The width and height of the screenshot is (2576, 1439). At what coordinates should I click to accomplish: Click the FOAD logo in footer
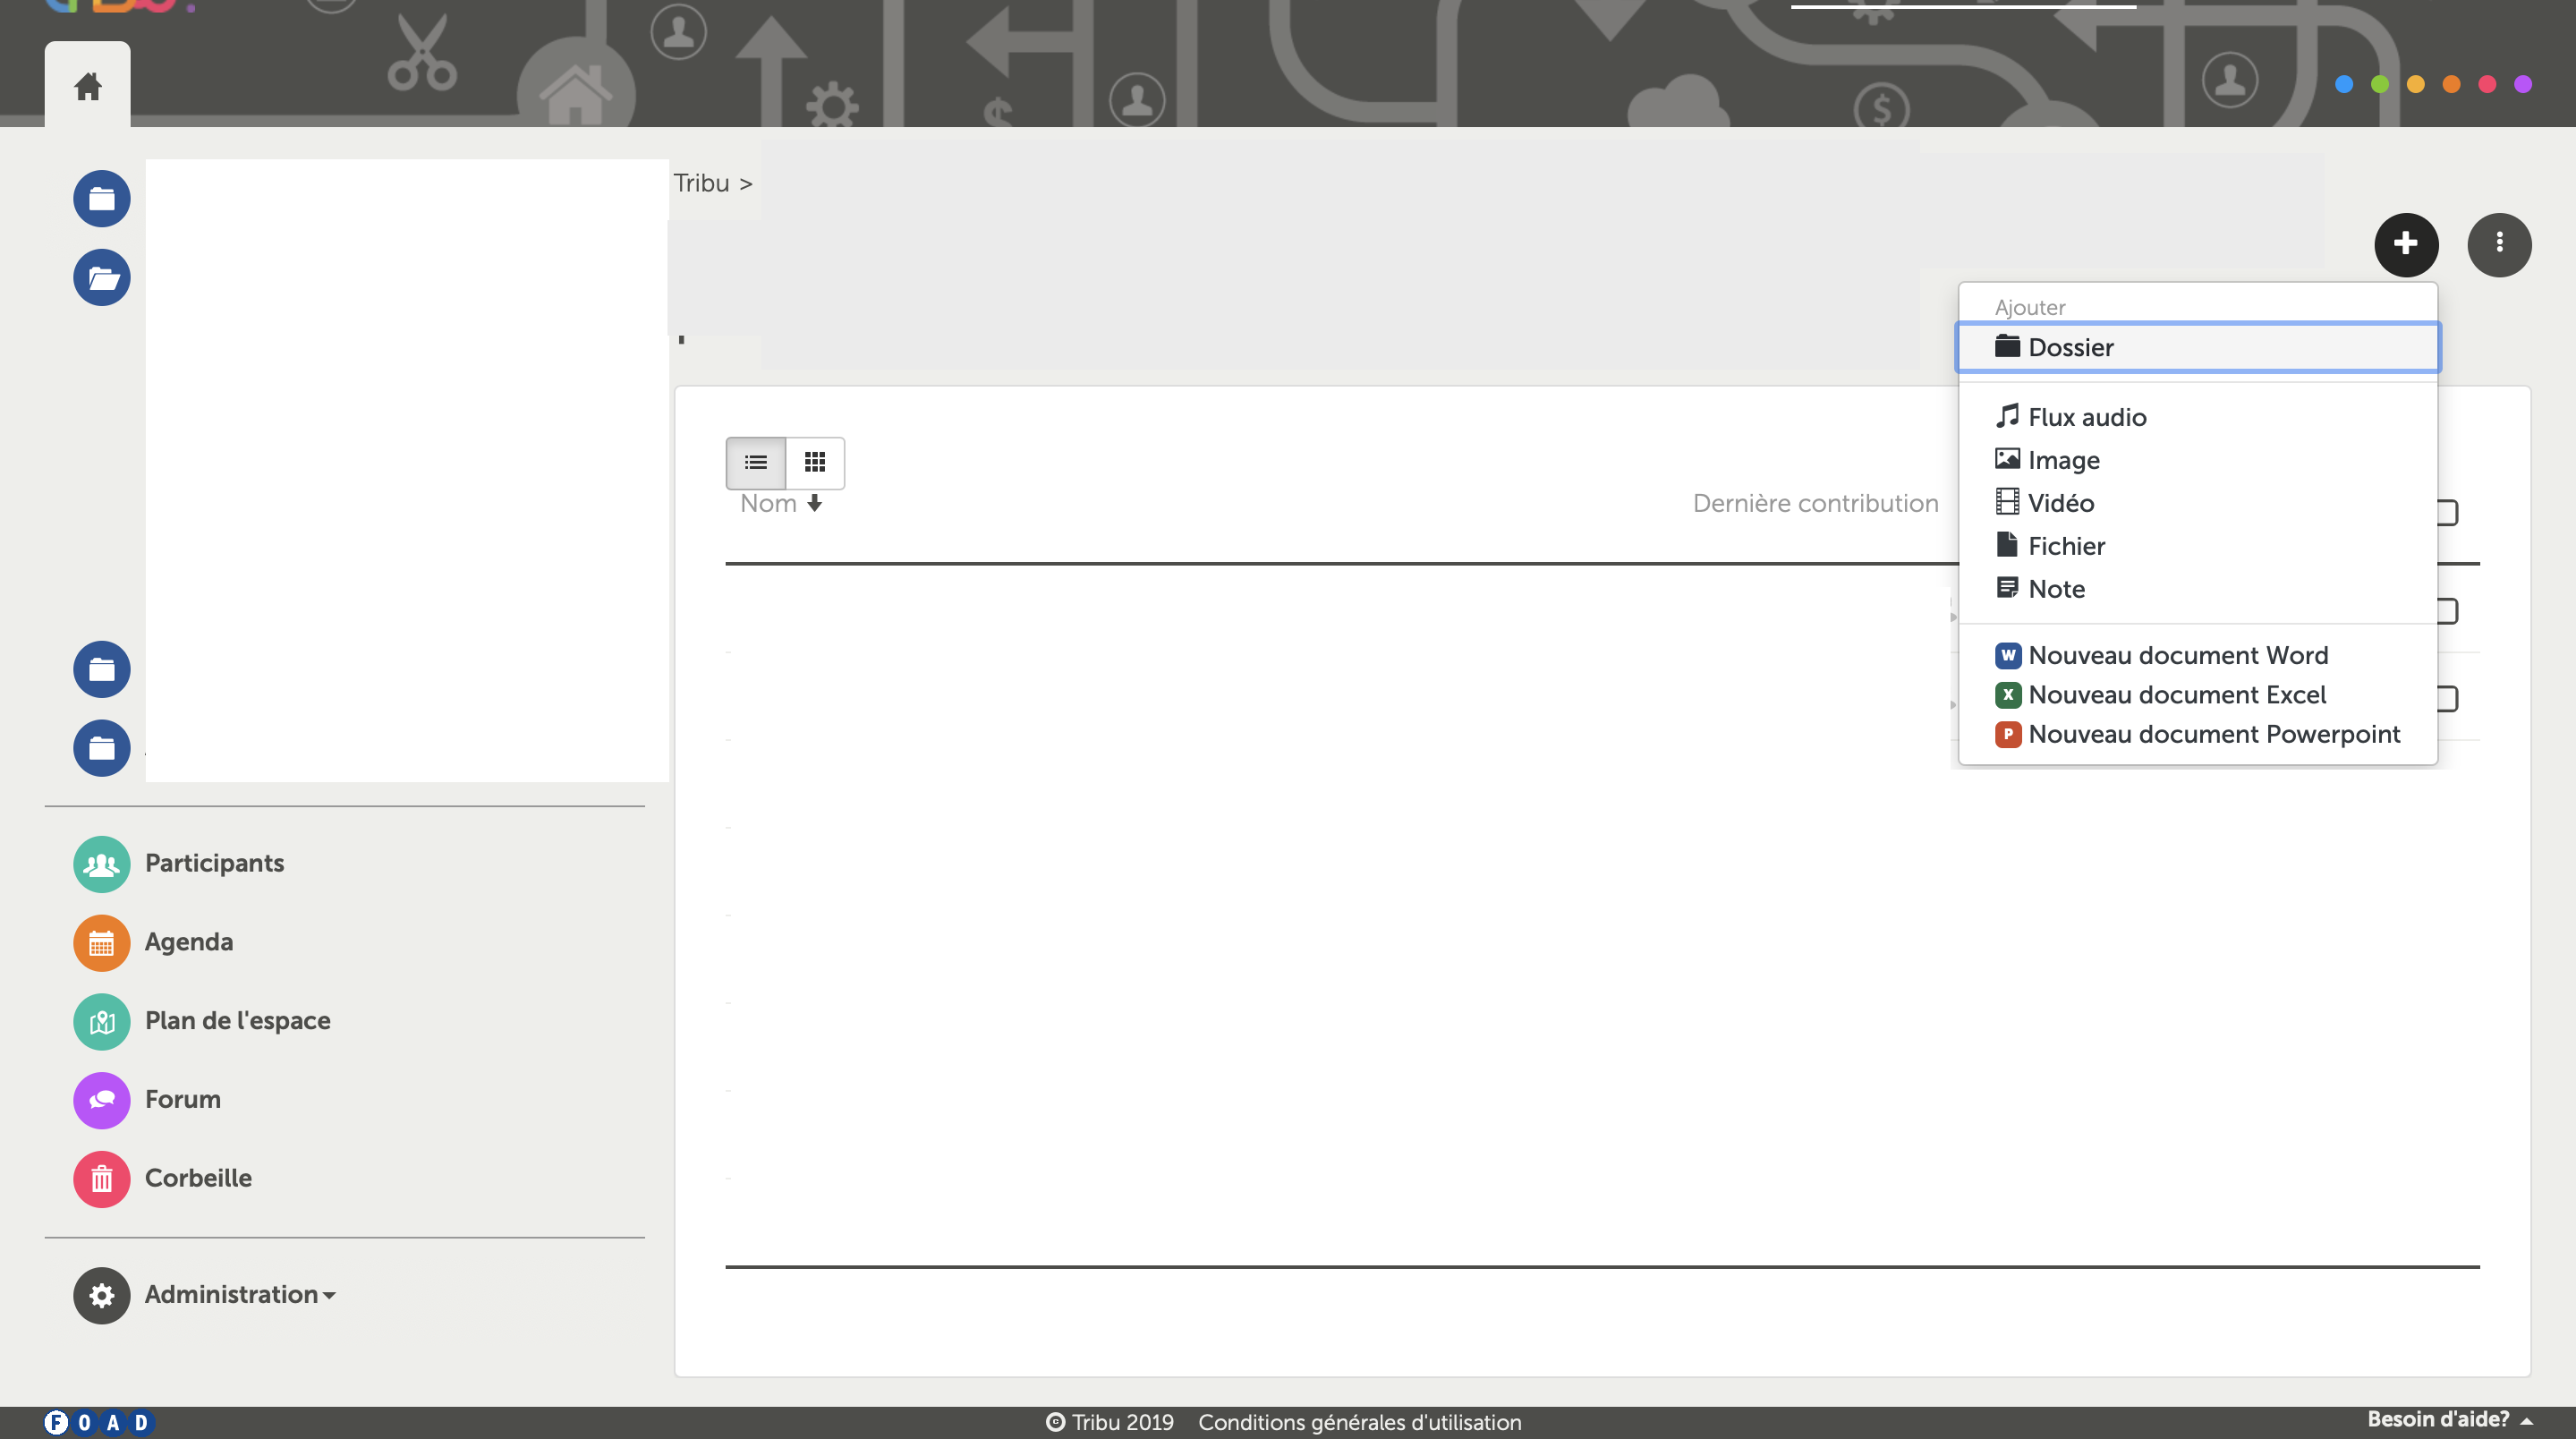pyautogui.click(x=98, y=1422)
